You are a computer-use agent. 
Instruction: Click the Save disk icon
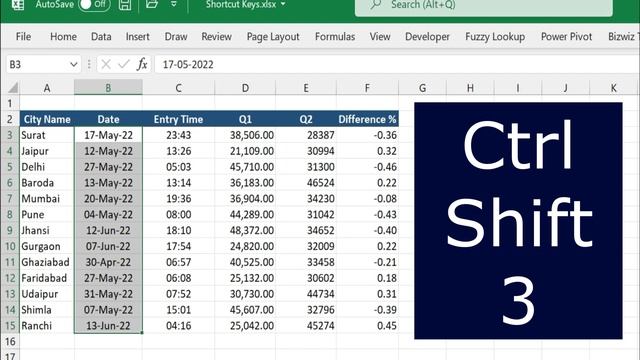click(125, 4)
